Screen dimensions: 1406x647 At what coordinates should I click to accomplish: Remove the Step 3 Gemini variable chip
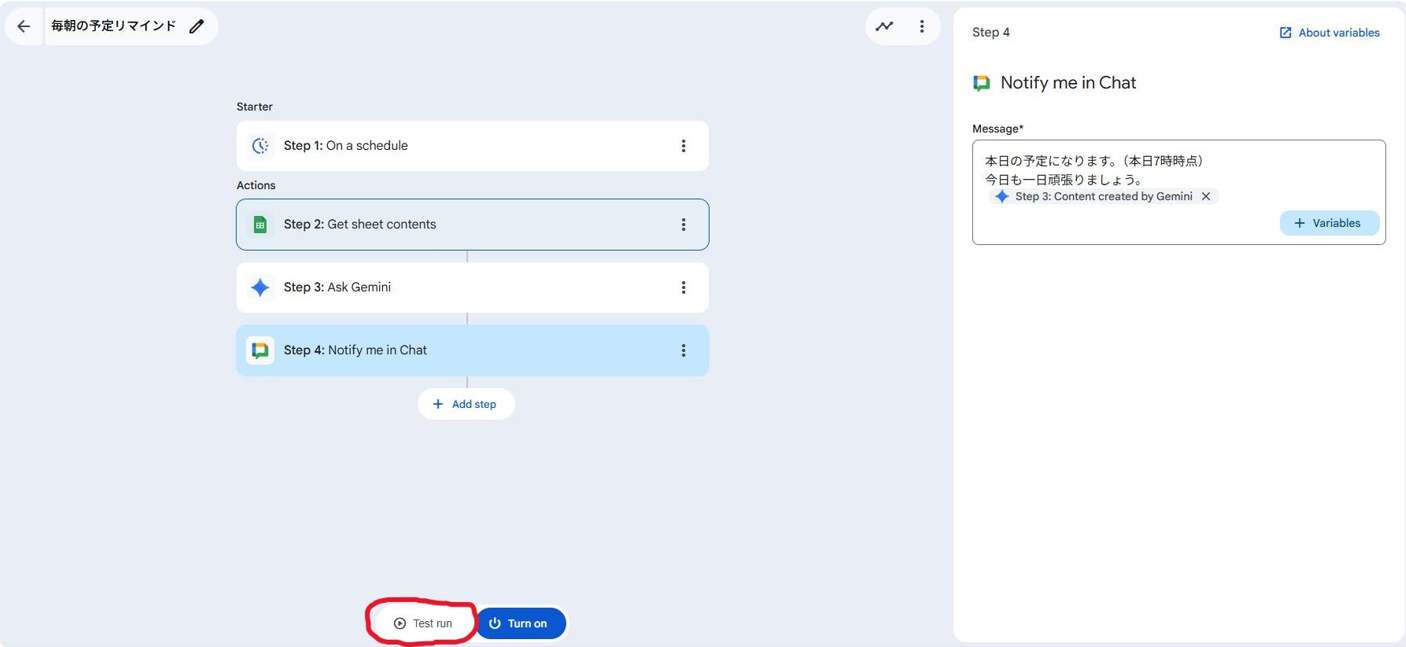coord(1206,197)
